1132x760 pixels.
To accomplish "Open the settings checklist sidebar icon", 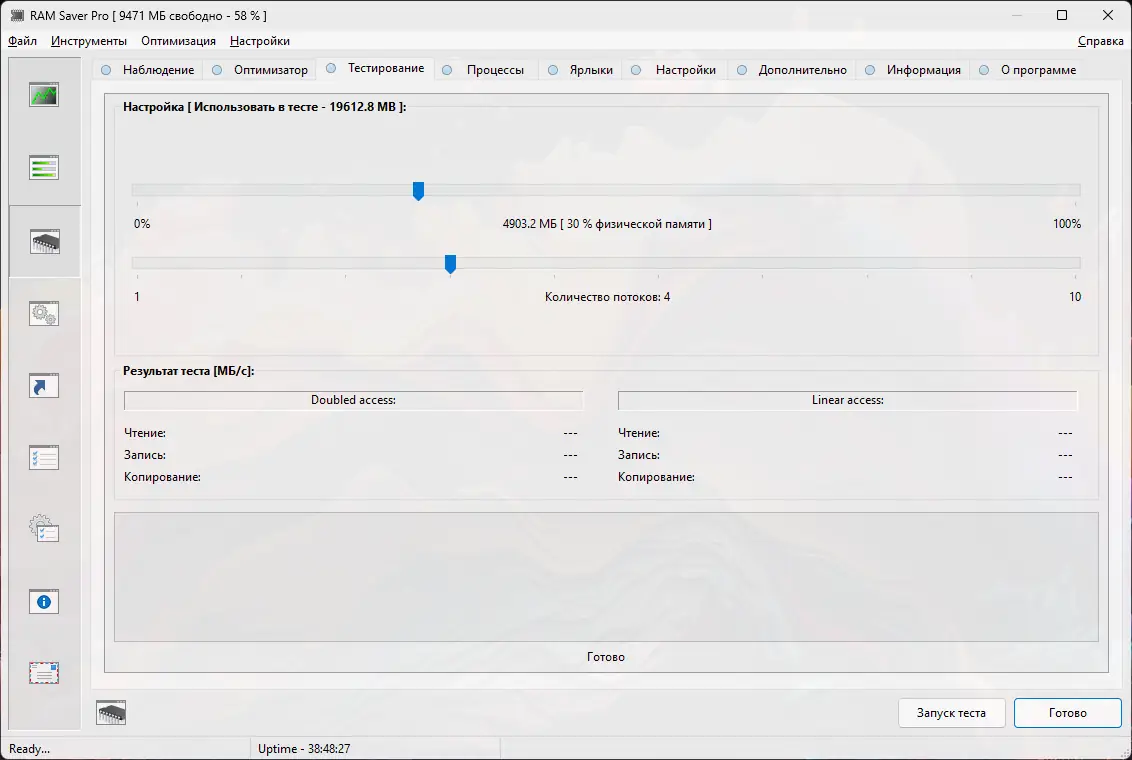I will coord(44,458).
